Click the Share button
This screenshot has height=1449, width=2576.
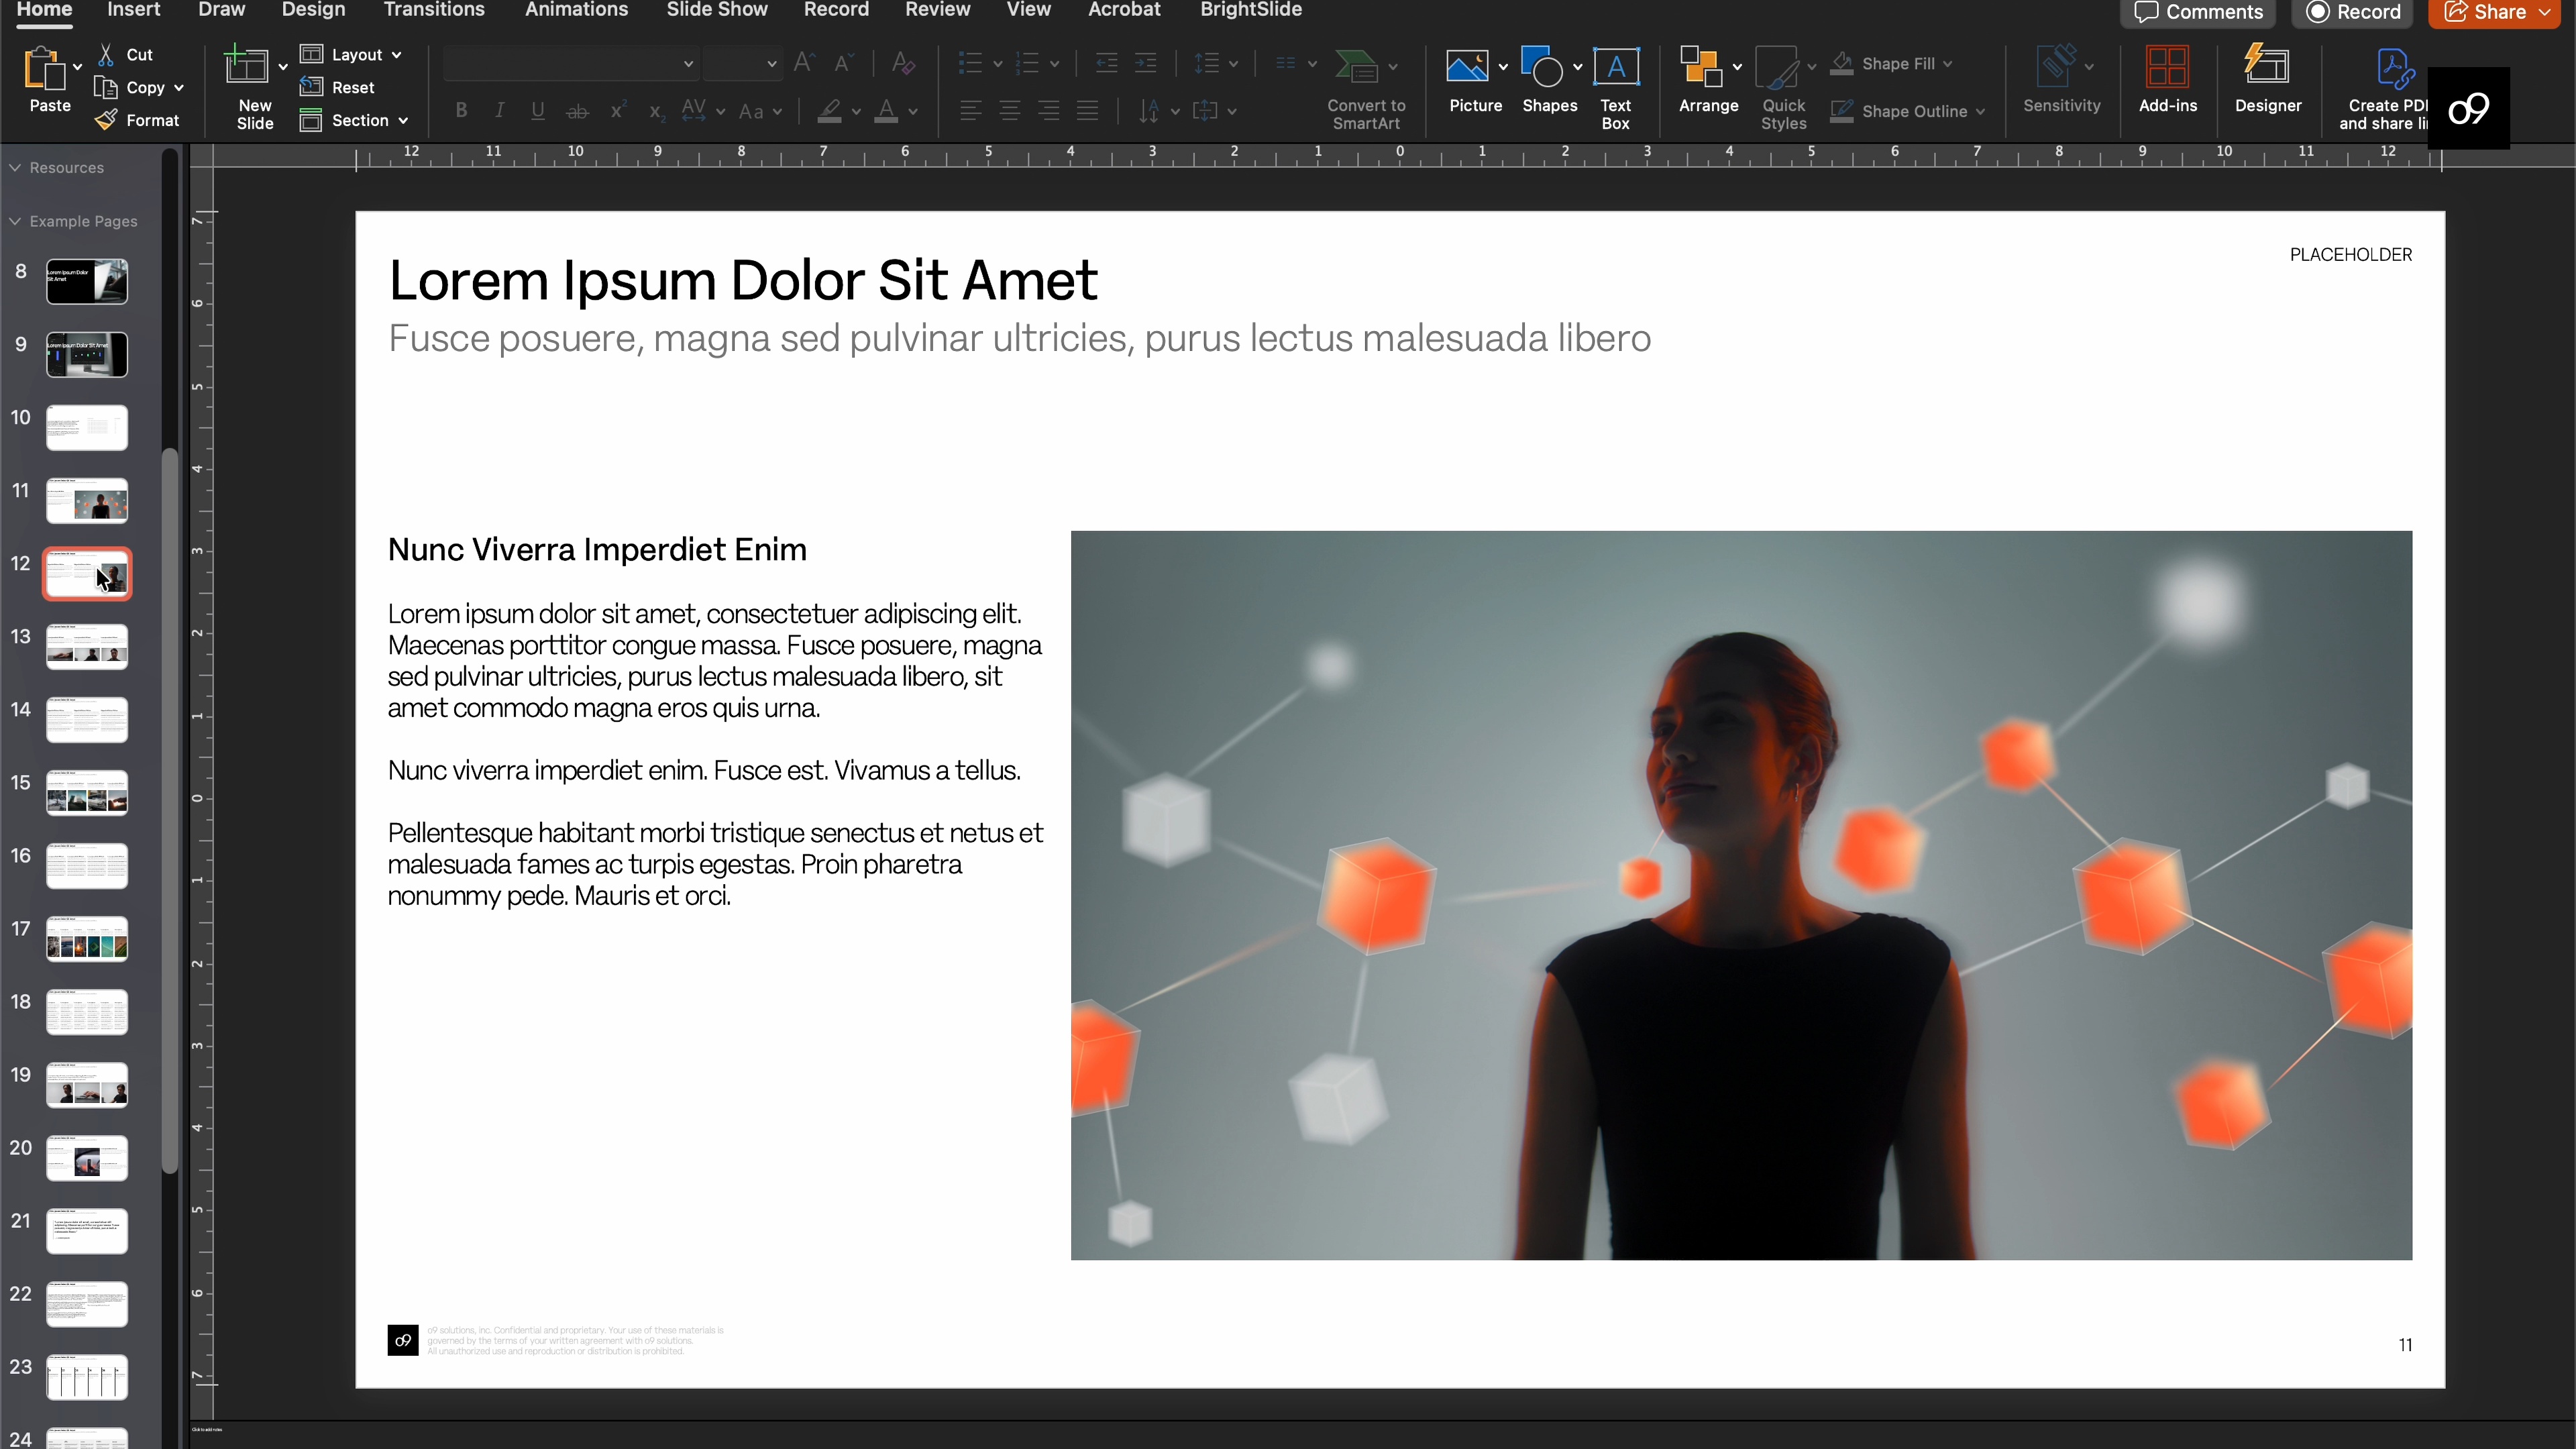[x=2486, y=12]
